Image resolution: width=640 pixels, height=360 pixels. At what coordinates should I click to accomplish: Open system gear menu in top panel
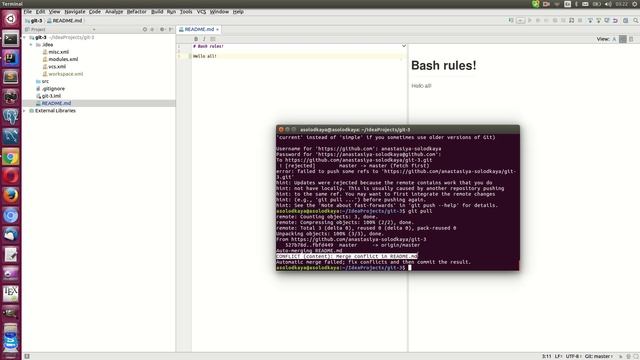pos(636,4)
